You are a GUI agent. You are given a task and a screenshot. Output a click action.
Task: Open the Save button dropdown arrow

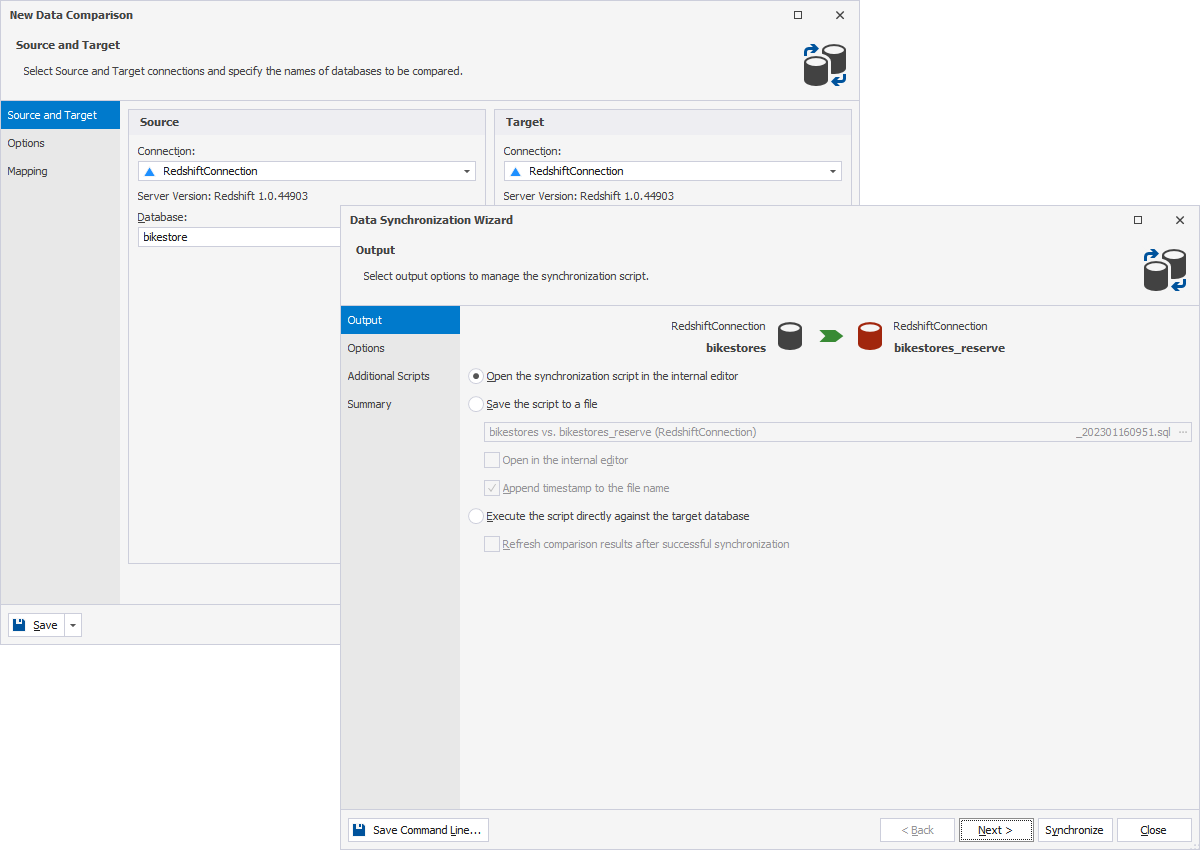[73, 625]
